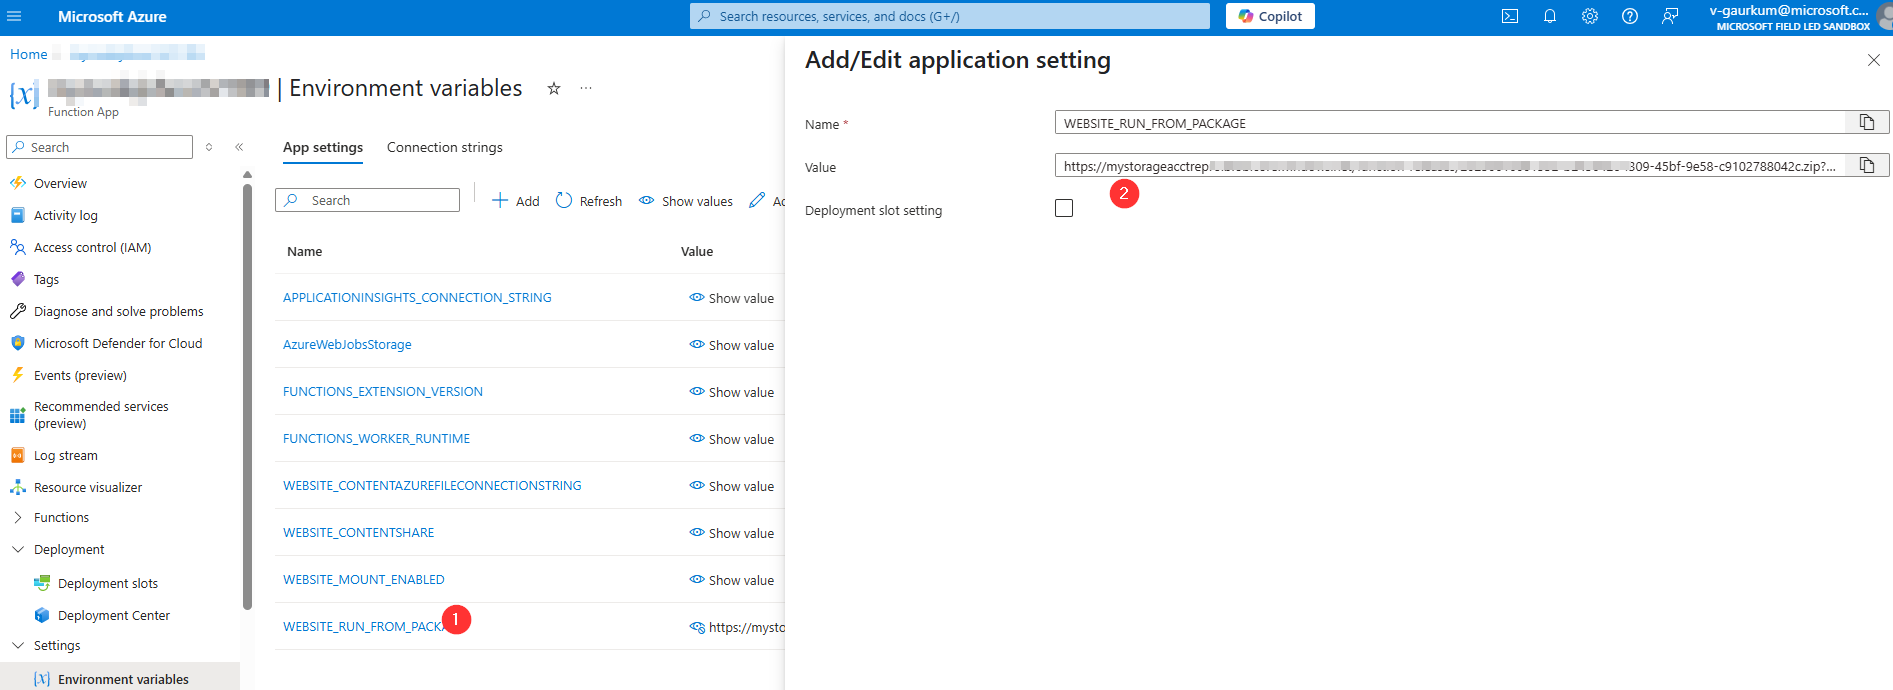The width and height of the screenshot is (1893, 690).
Task: Hide the WEBSITE_RUN_FROM_PACKAGE value
Action: point(697,627)
